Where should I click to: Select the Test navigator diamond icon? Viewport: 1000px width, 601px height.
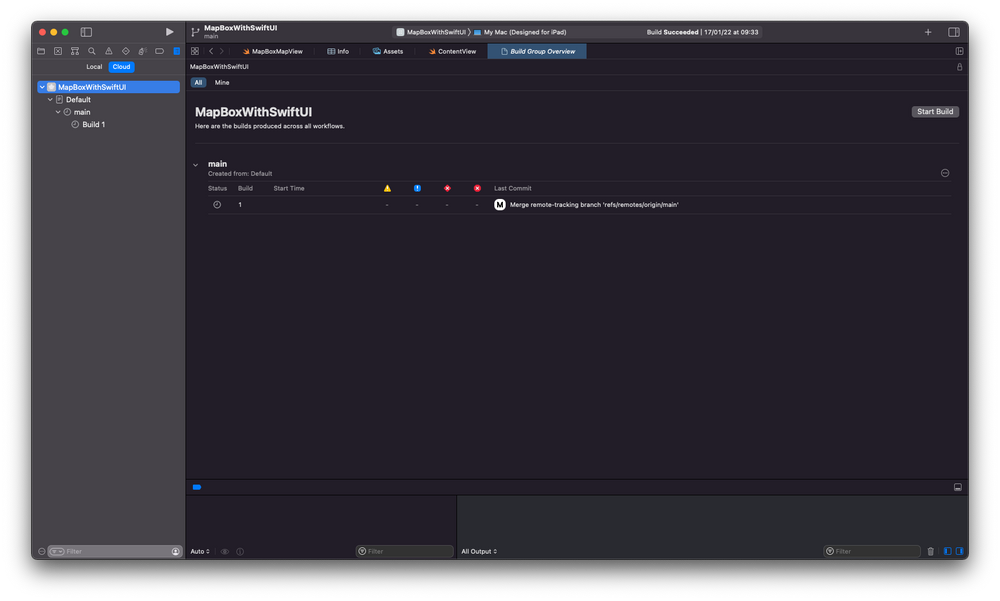point(125,51)
